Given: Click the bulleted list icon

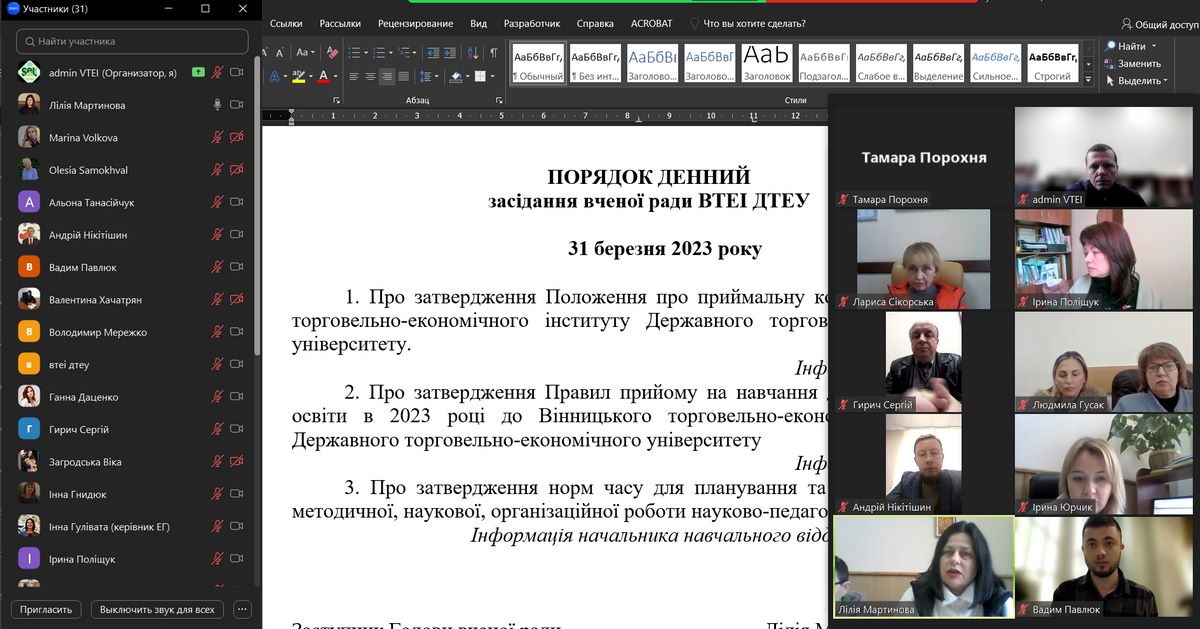Looking at the screenshot, I should click(356, 53).
